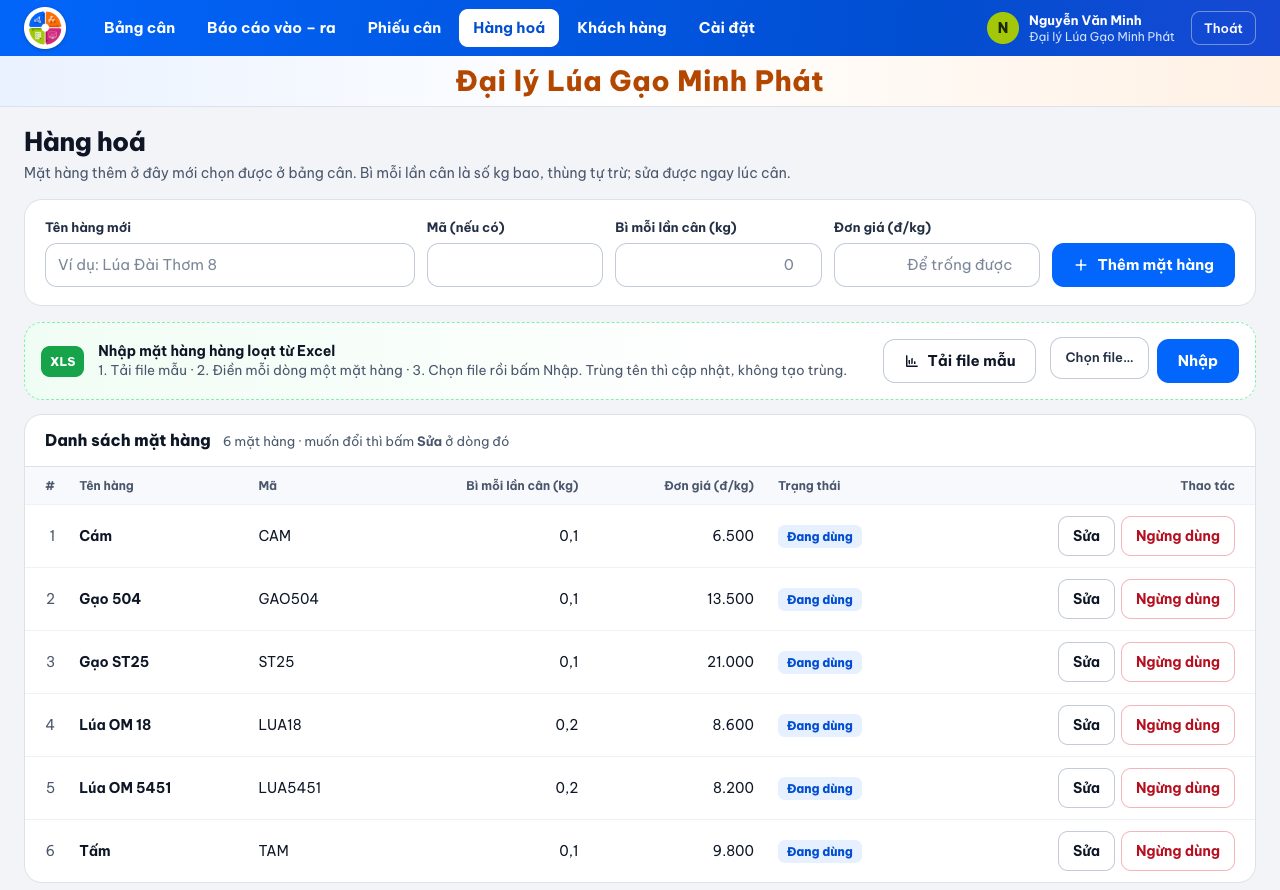The width and height of the screenshot is (1280, 890).
Task: Select the item name Lúa OM 18
Action: pos(115,725)
